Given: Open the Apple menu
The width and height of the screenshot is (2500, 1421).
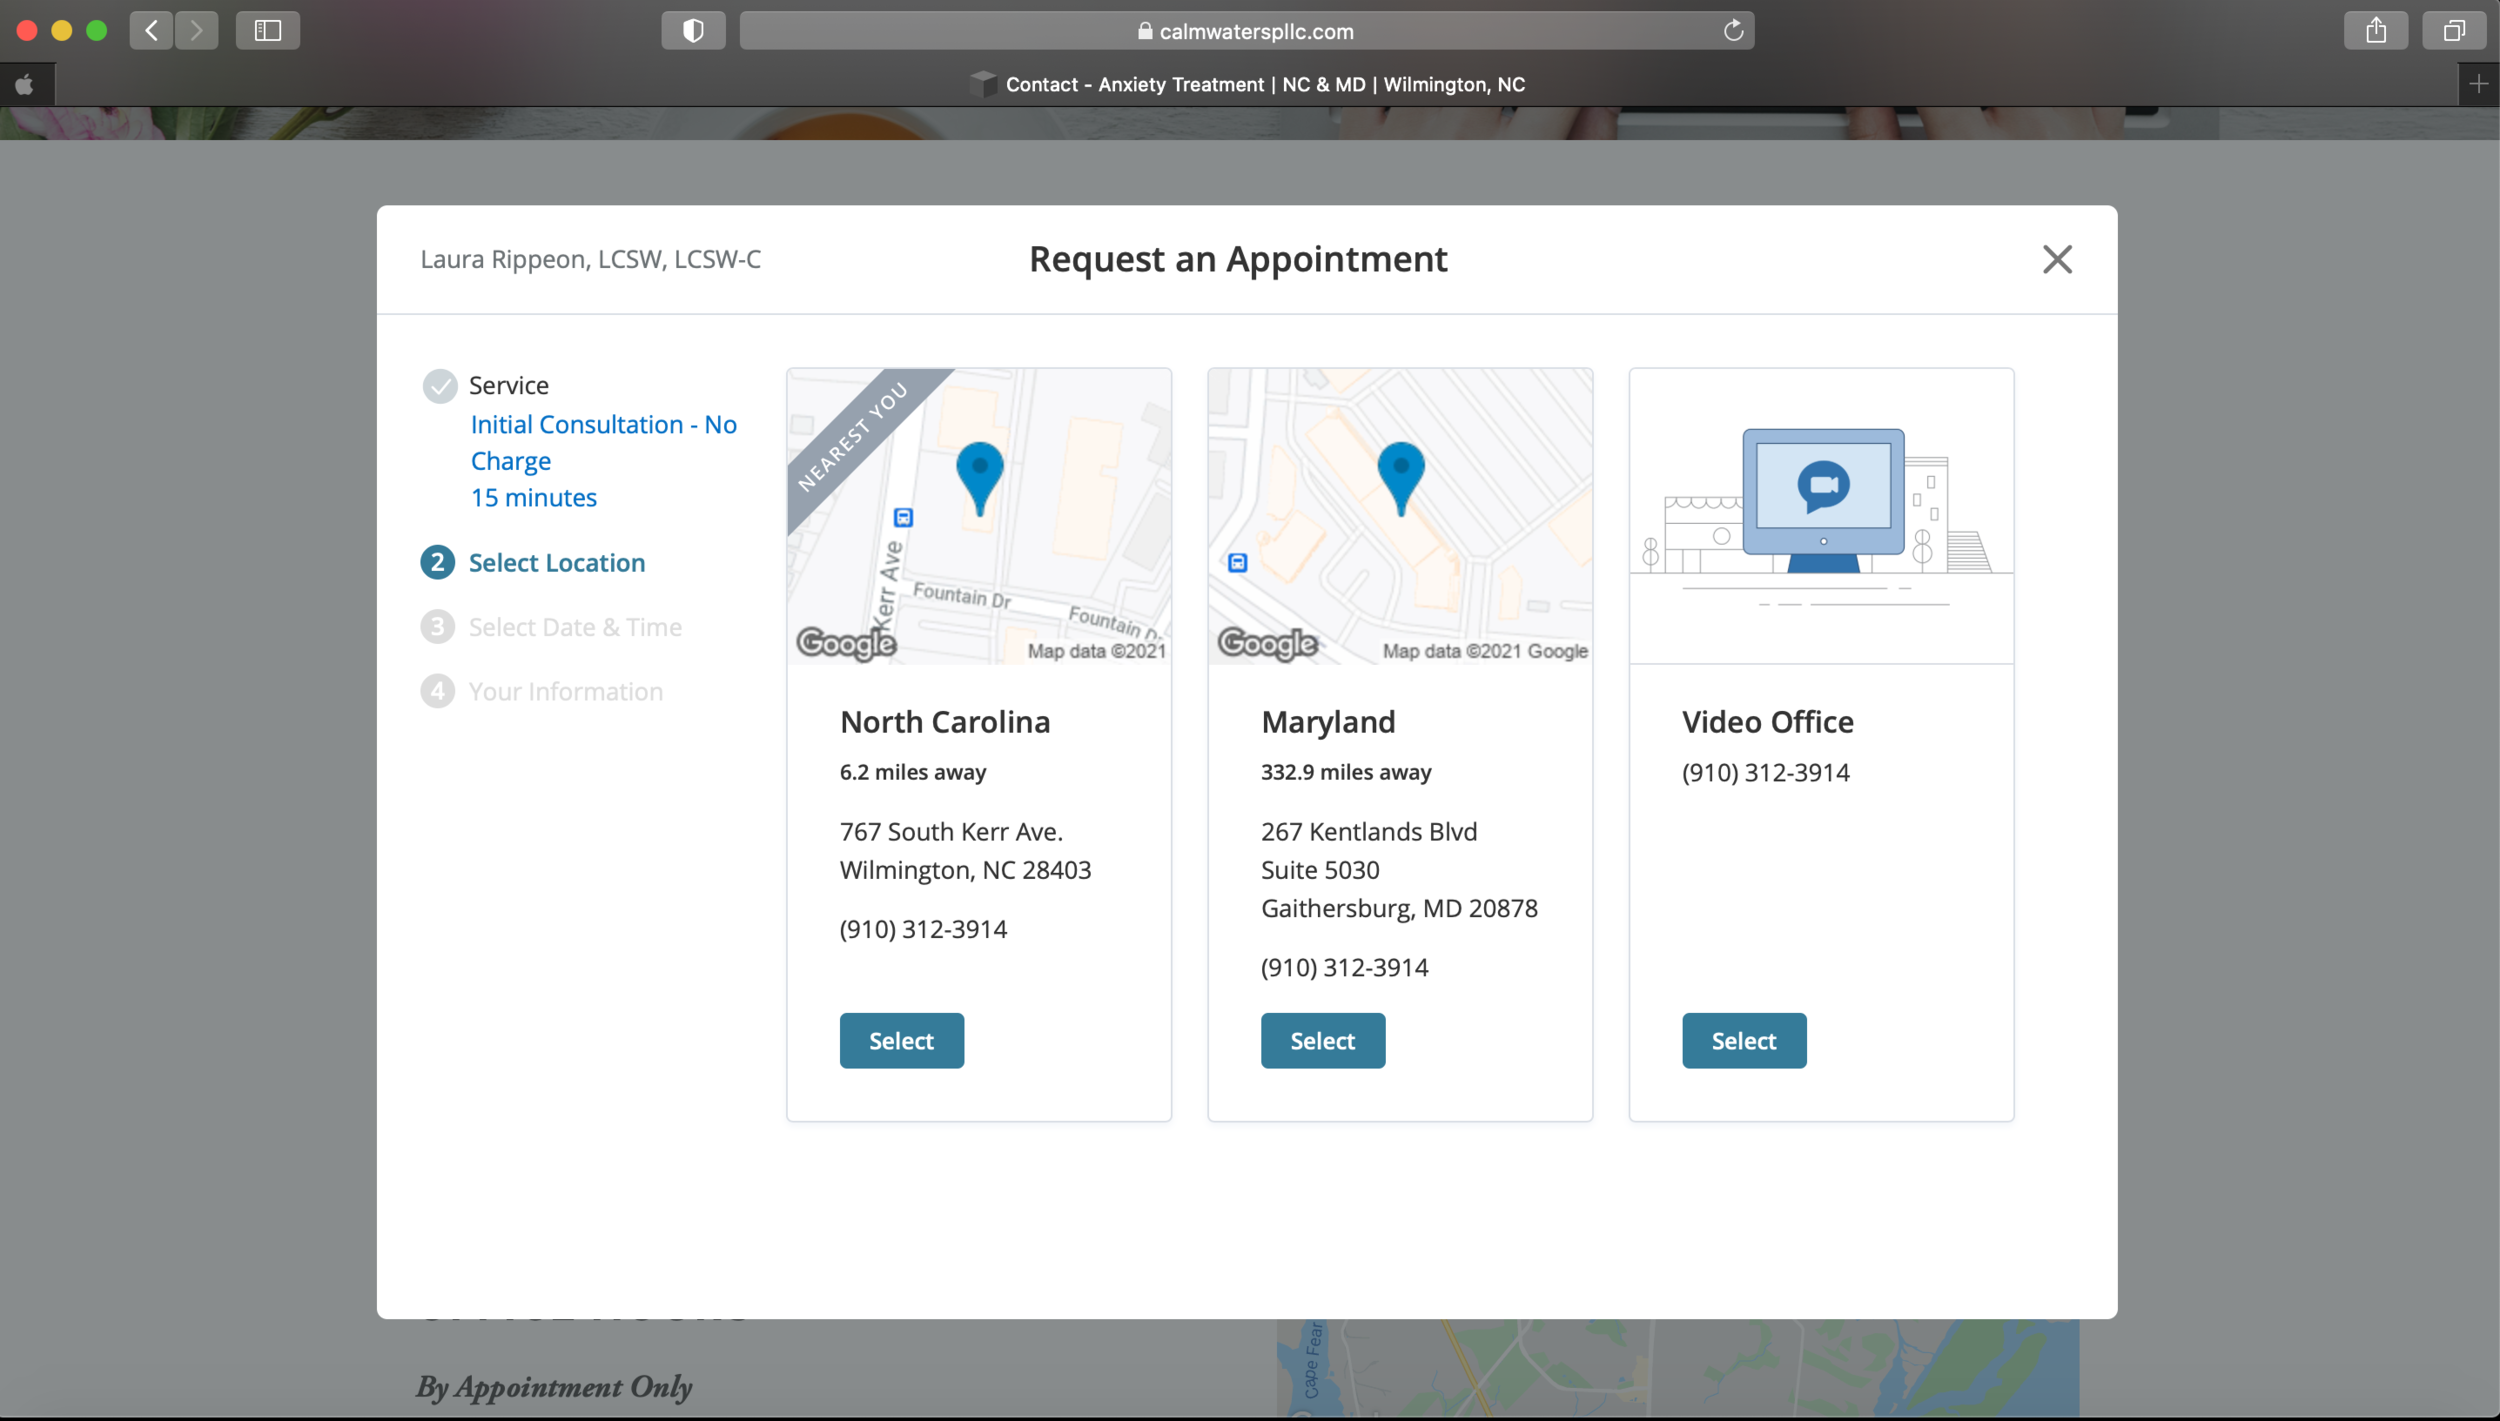Looking at the screenshot, I should pos(25,85).
